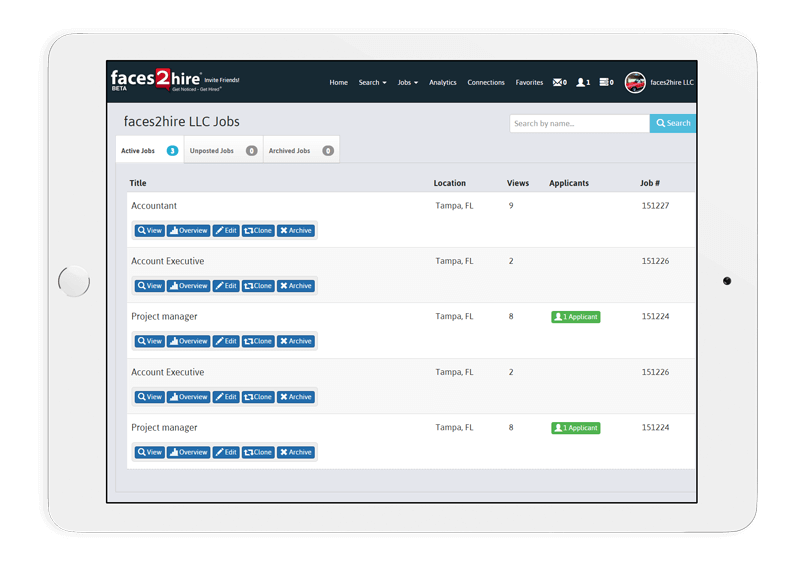Select the Active Jobs tab
Screen dimensions: 800x564
149,151
